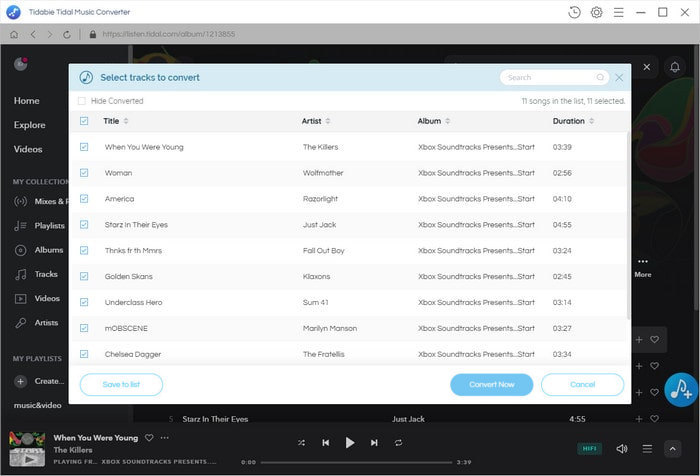Uncheck the America track checkbox

[84, 199]
